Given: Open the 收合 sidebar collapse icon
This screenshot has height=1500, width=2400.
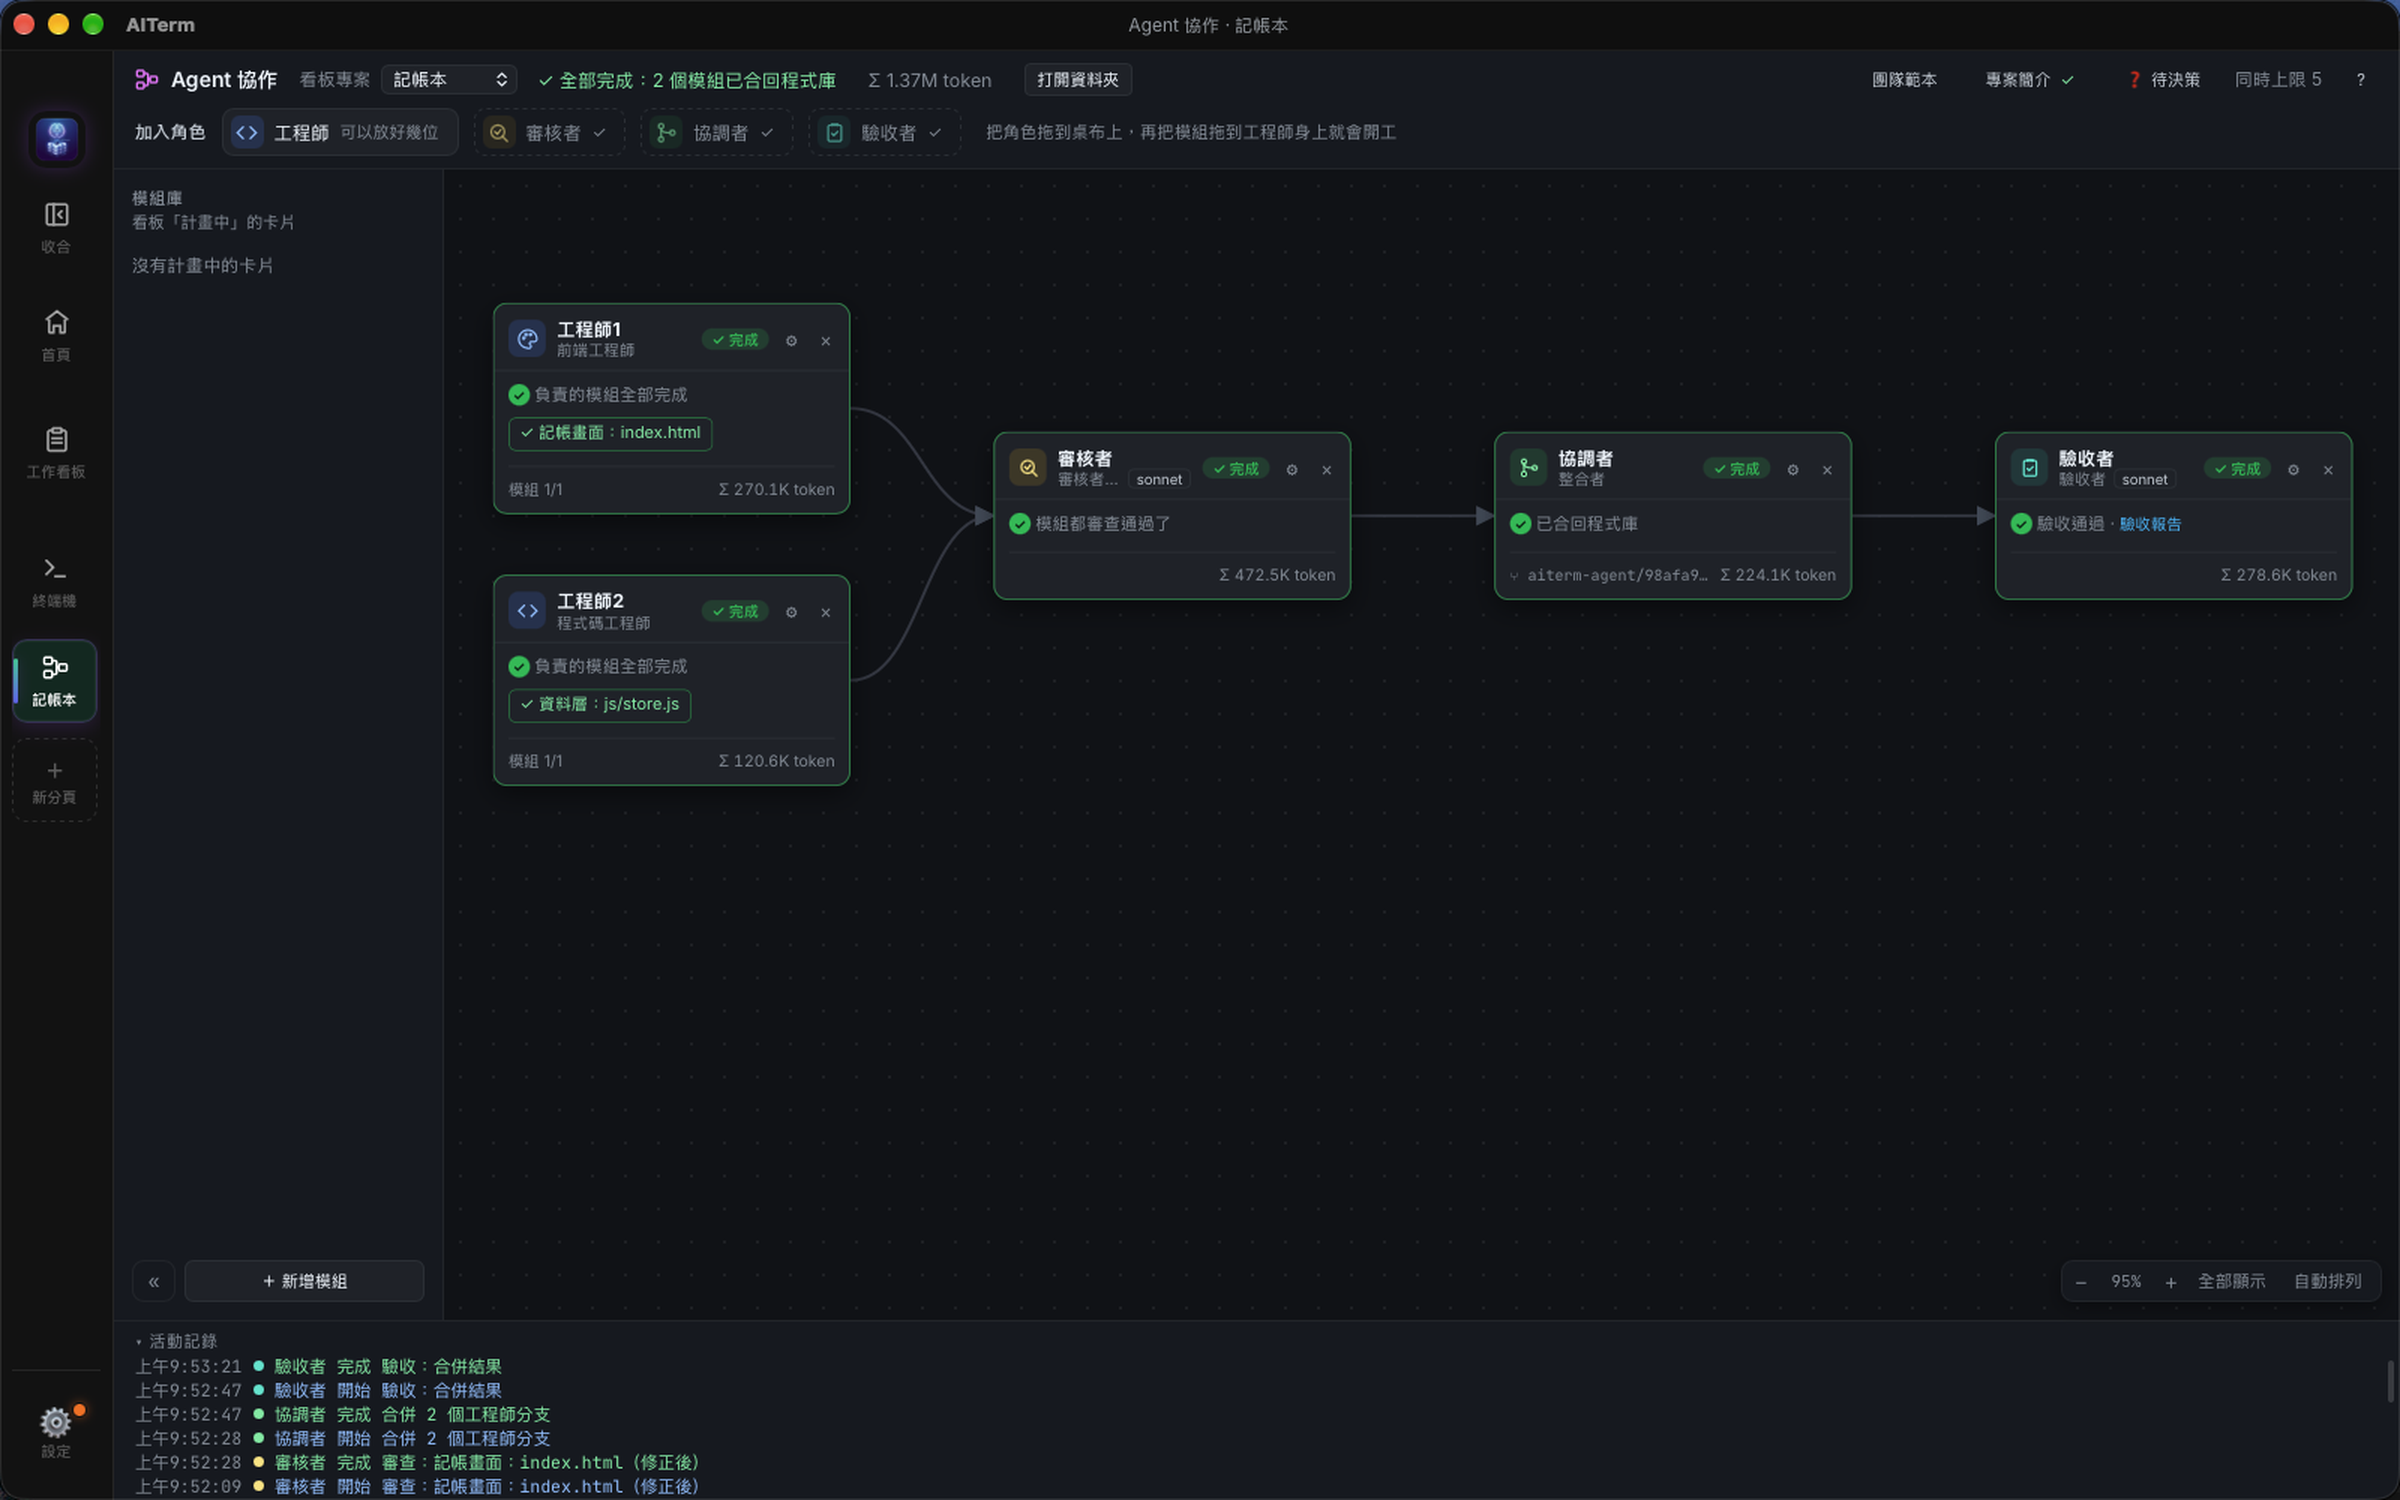Looking at the screenshot, I should (56, 227).
